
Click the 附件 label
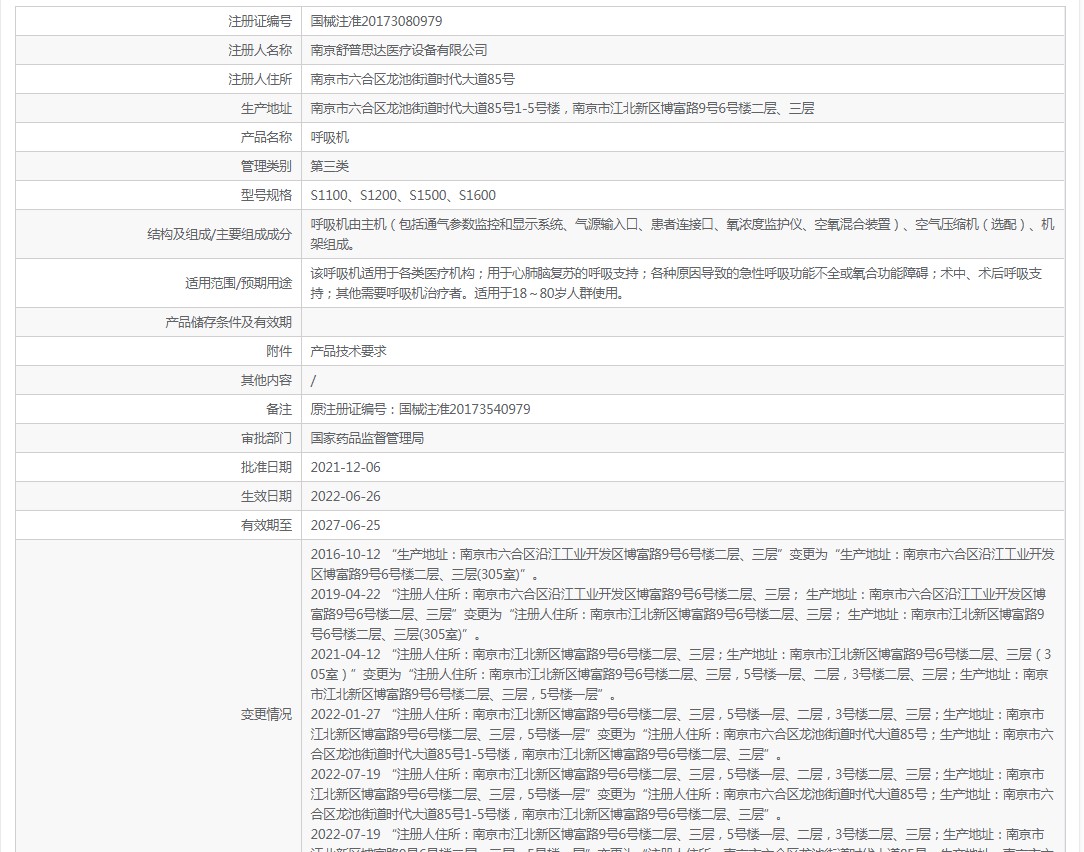279,351
